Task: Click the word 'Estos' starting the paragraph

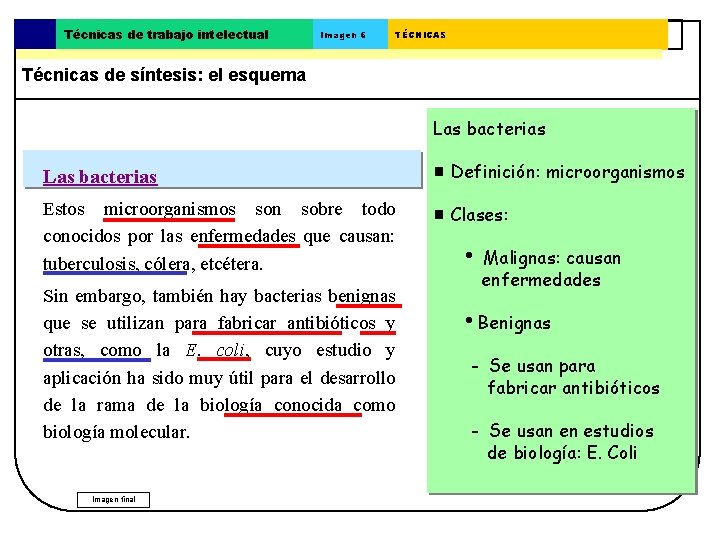Action: point(64,209)
